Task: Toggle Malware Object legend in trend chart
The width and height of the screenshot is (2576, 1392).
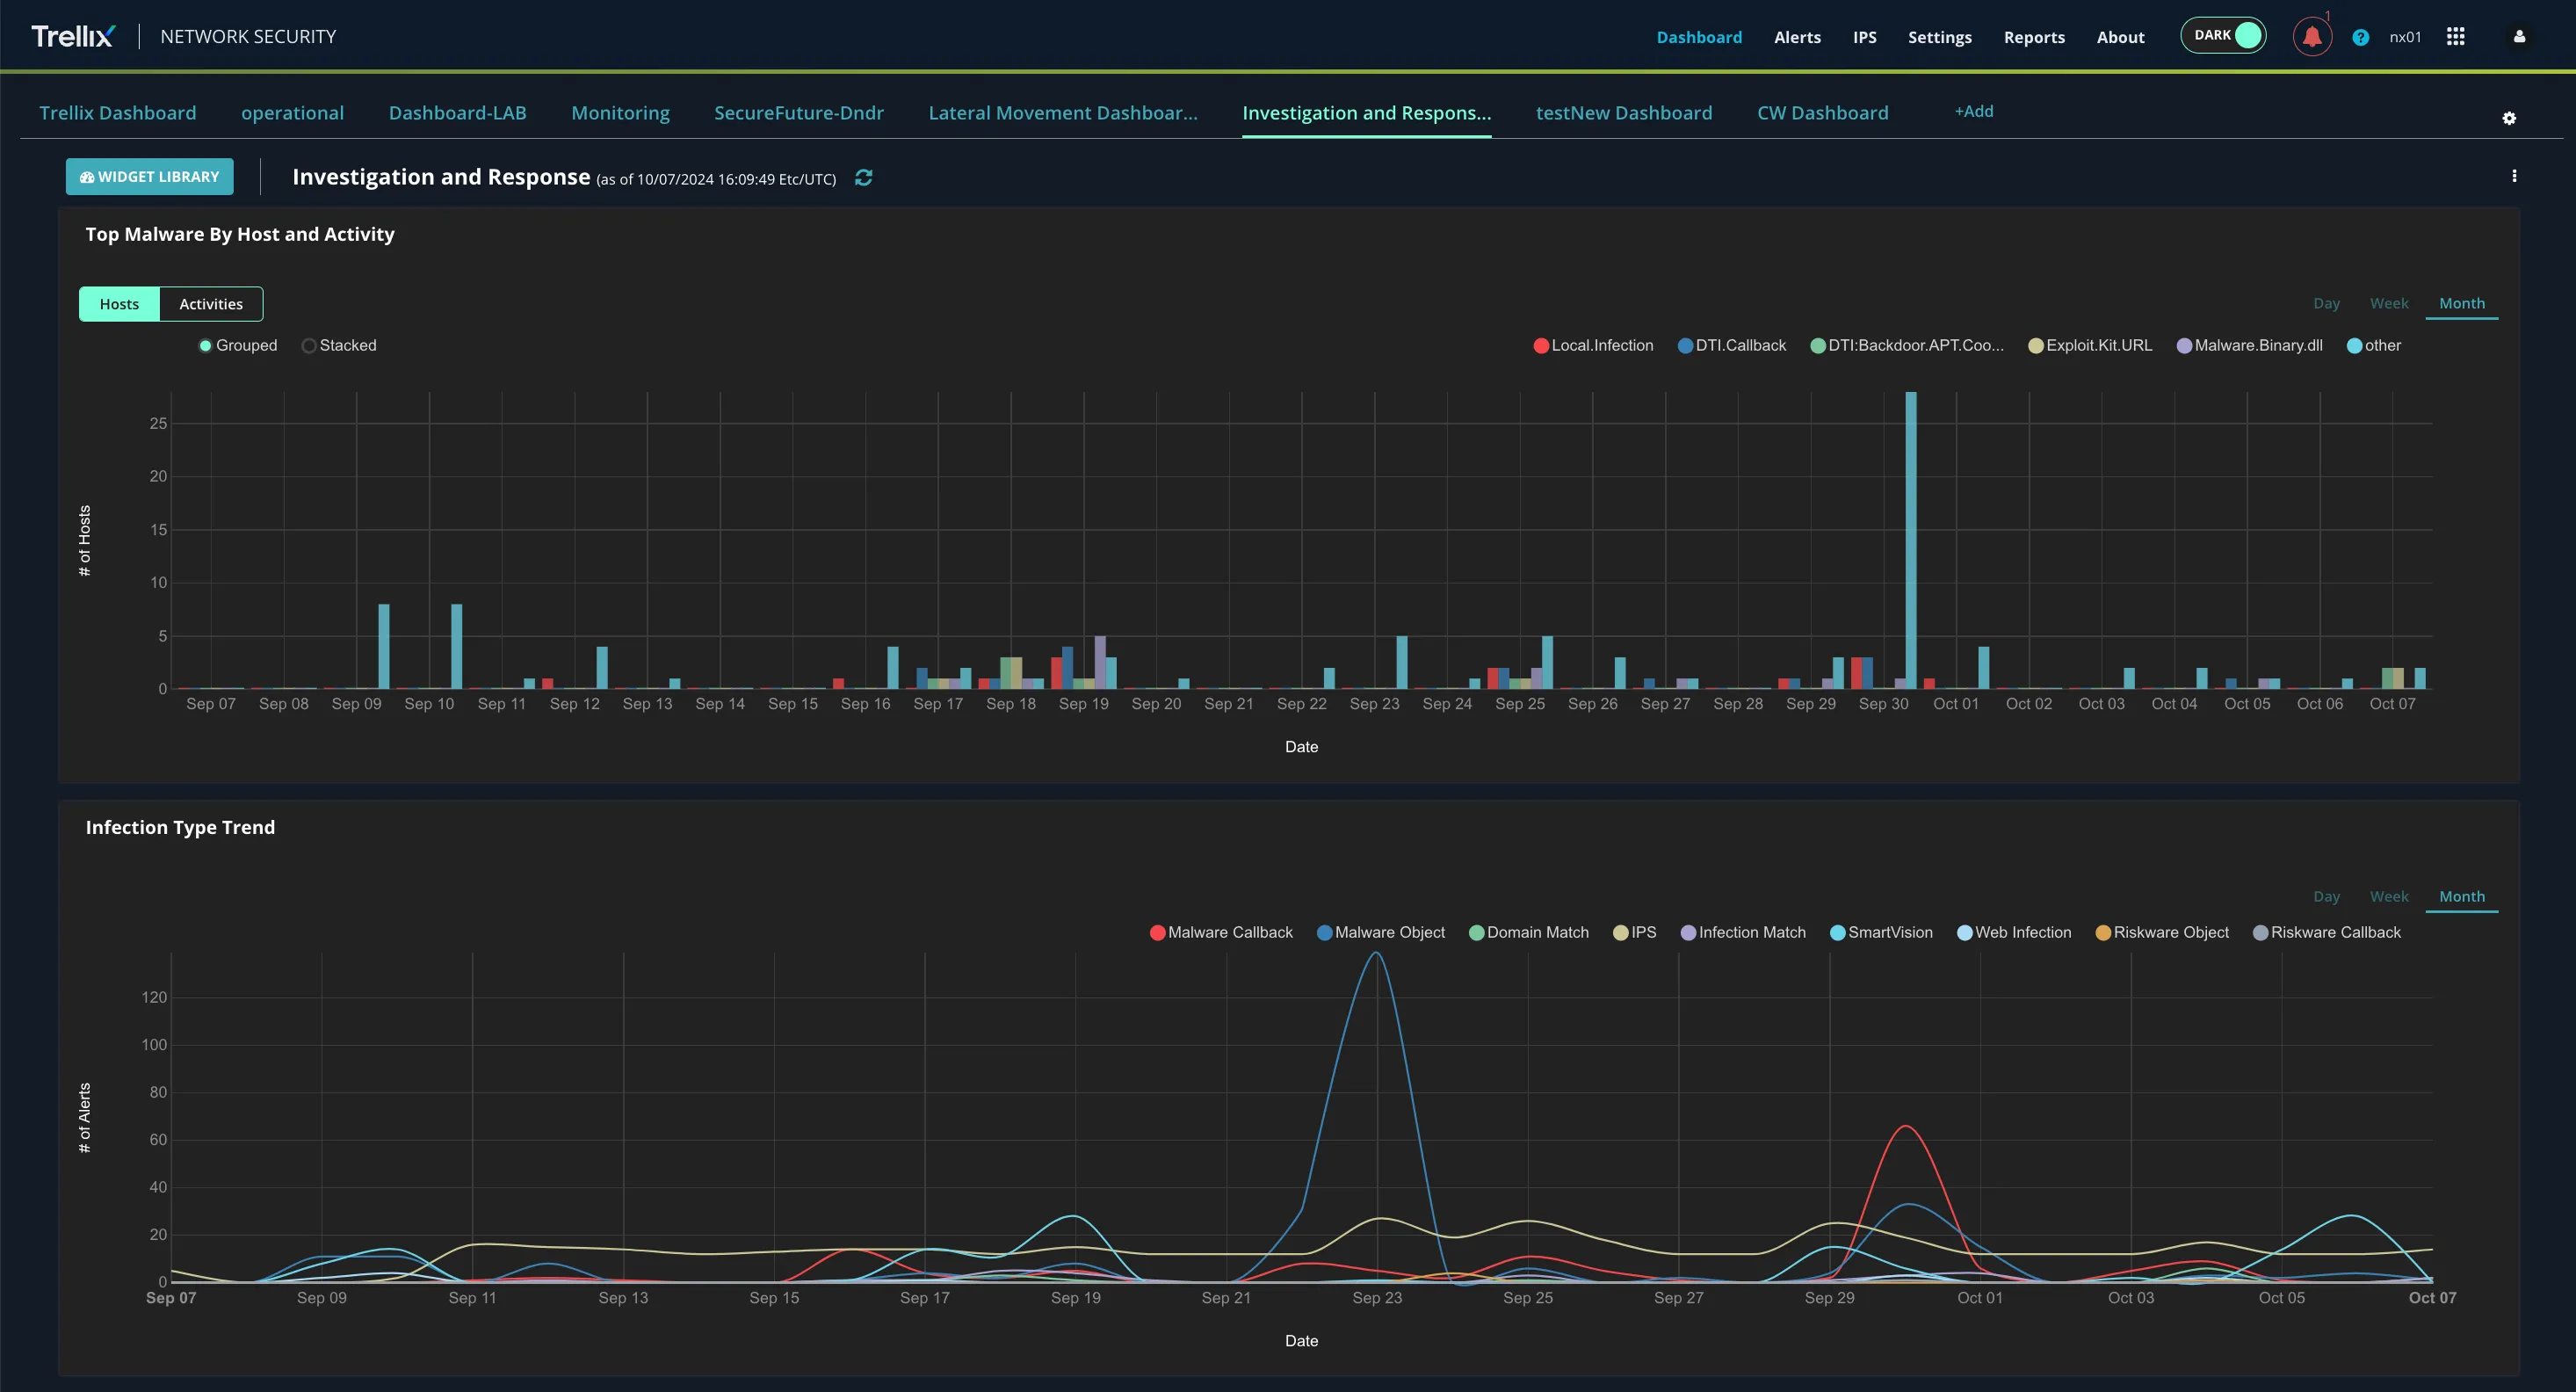Action: [1324, 932]
